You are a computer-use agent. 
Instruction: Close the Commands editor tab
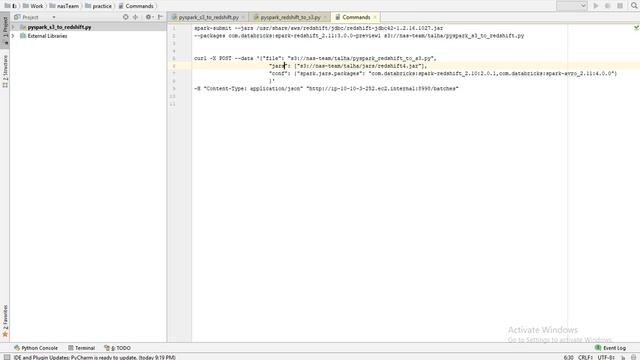(x=375, y=17)
